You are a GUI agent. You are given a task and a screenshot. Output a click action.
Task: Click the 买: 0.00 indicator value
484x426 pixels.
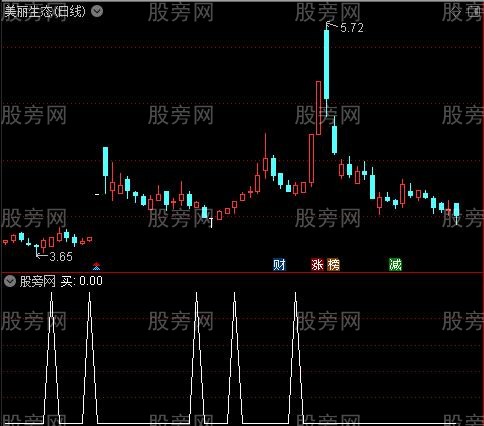[82, 281]
